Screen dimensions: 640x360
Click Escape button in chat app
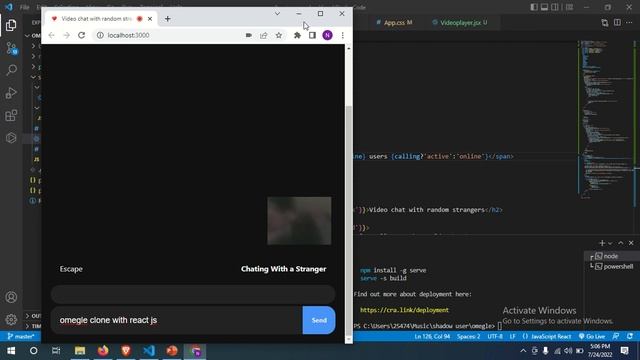(x=71, y=269)
